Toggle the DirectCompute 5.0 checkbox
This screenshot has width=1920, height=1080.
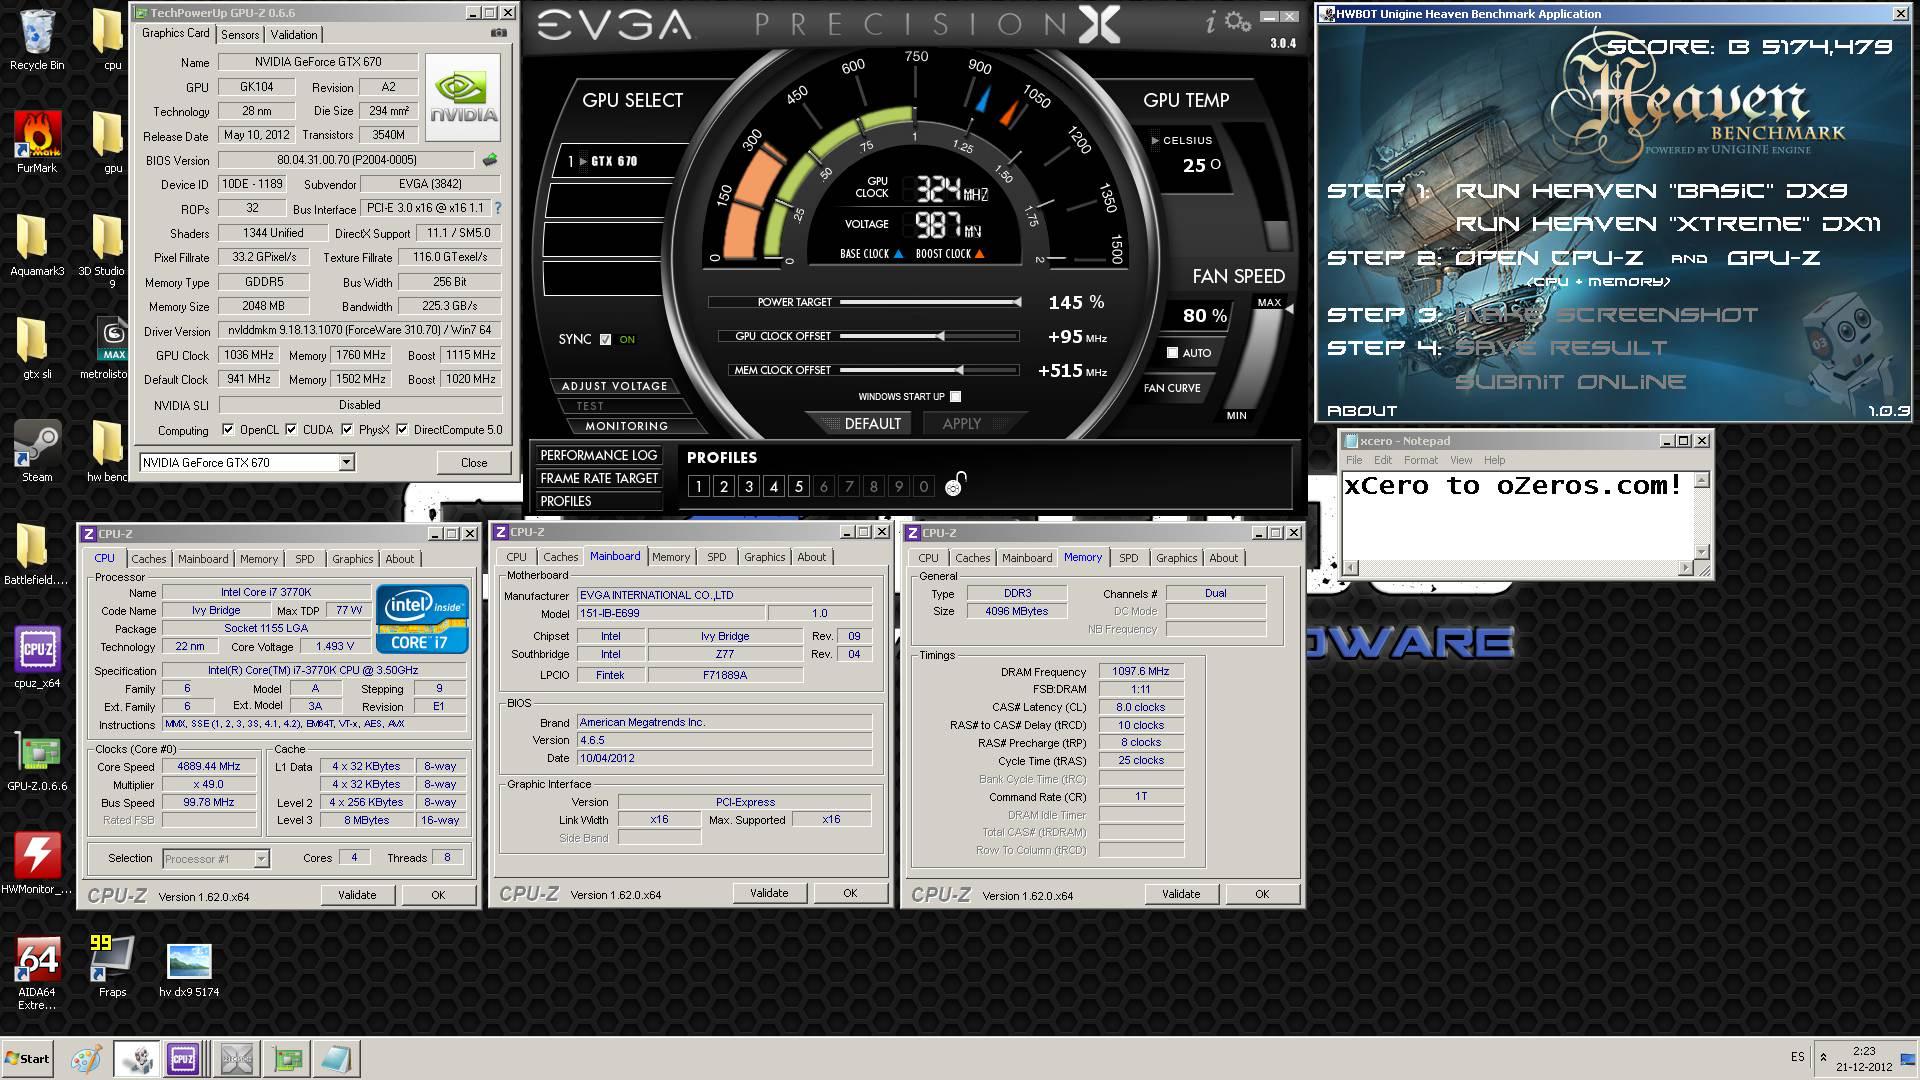pos(402,430)
